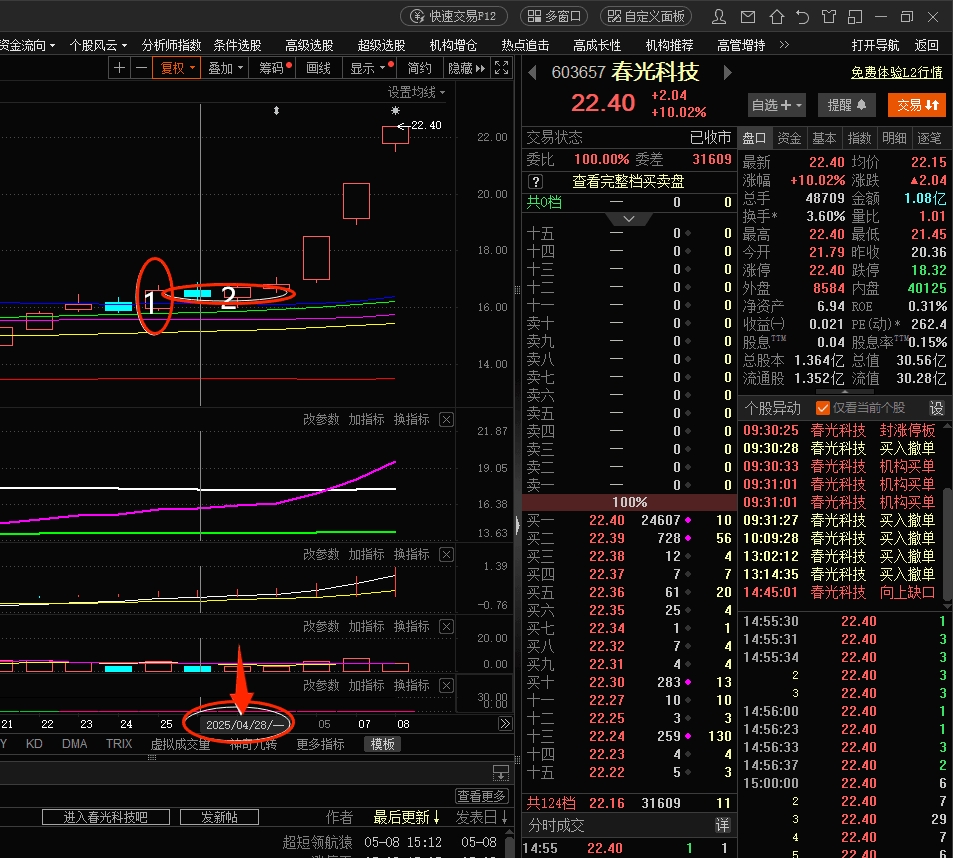This screenshot has height=858, width=953.
Task: Toggle 简约 simple mode
Action: 419,68
